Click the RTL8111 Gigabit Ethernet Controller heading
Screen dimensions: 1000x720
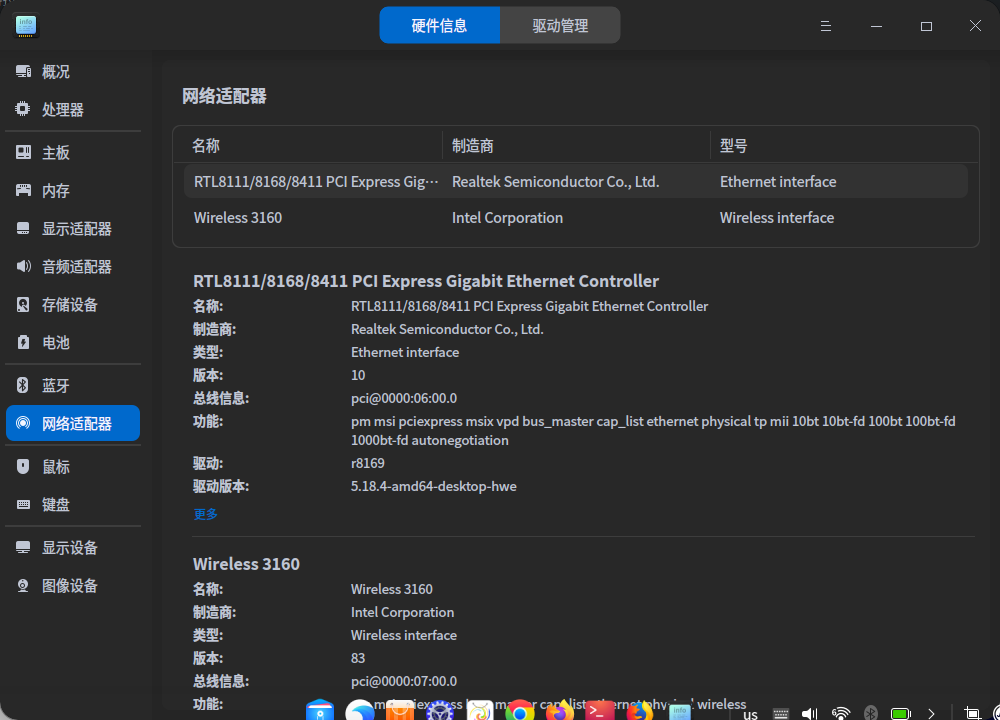click(x=426, y=281)
